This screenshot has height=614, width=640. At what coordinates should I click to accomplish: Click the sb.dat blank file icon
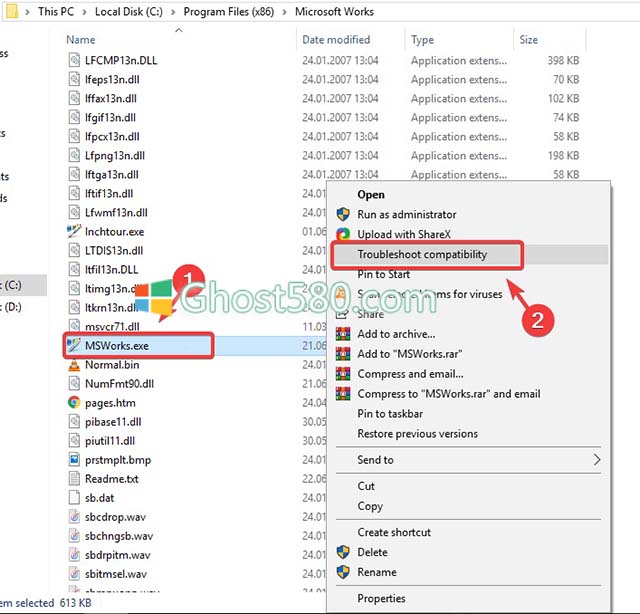74,498
